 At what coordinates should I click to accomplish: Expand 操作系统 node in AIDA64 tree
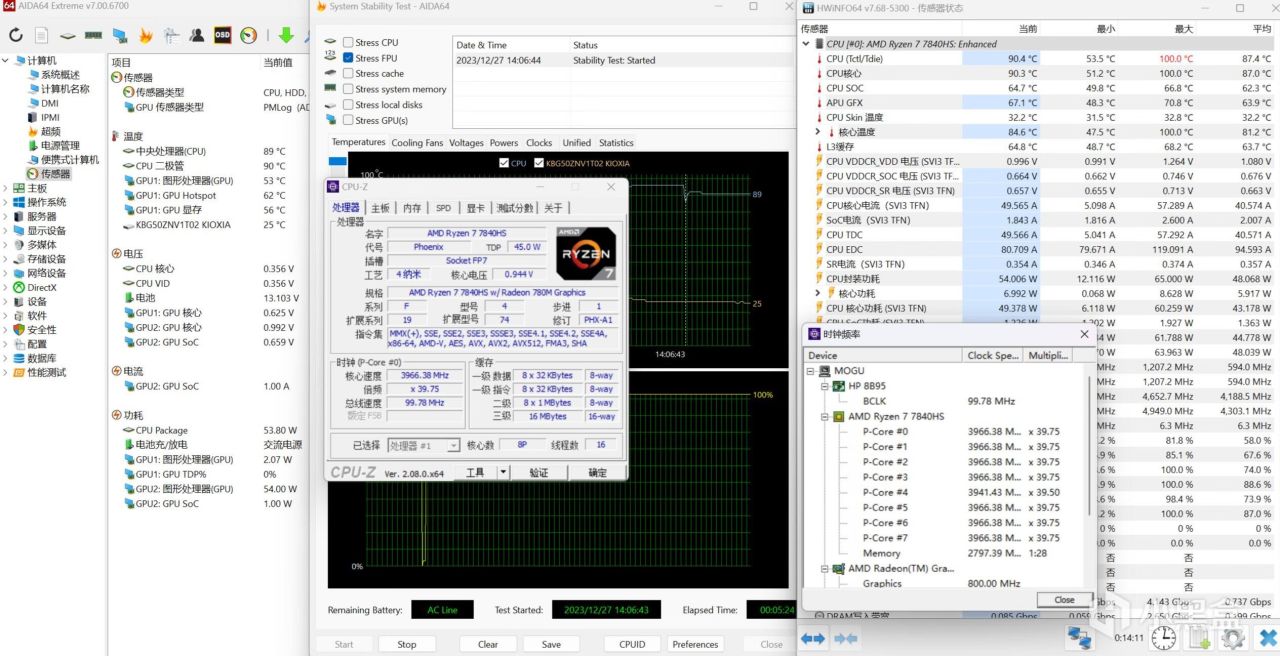tap(7, 202)
